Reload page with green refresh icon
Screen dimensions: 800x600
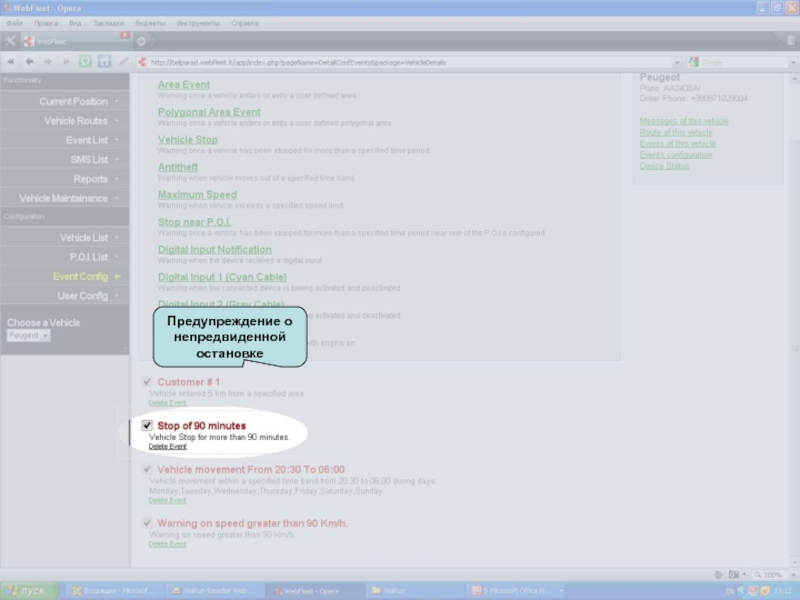pyautogui.click(x=85, y=62)
